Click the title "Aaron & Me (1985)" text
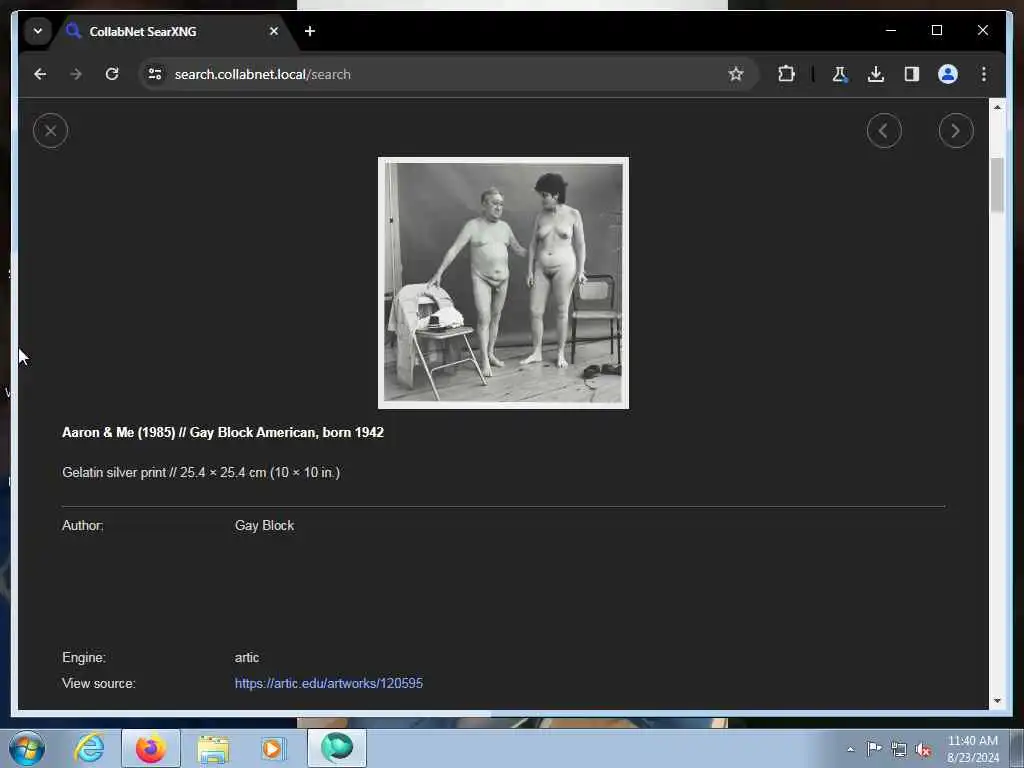Screen dimensions: 1024x768 [118, 432]
